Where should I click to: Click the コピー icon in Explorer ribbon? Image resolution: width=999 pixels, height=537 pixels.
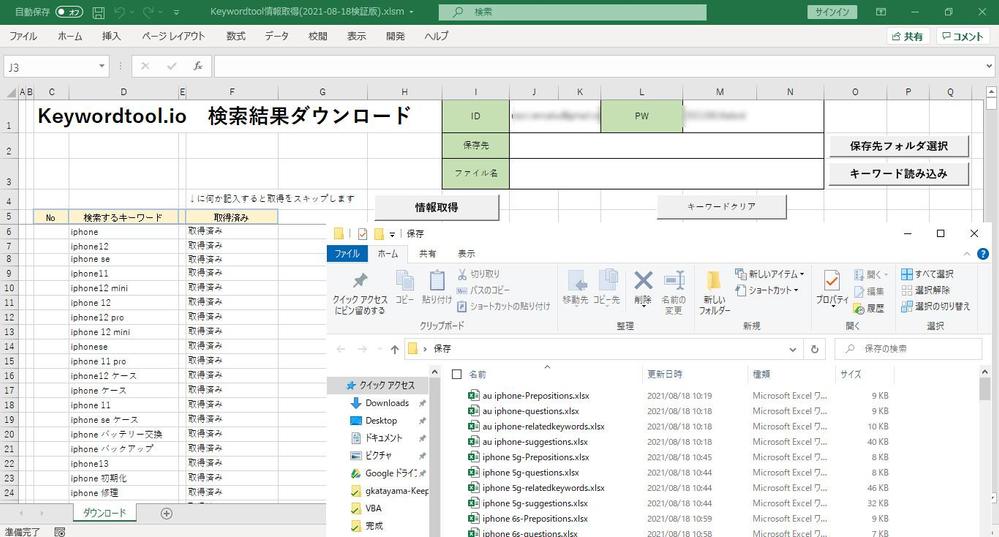[405, 281]
